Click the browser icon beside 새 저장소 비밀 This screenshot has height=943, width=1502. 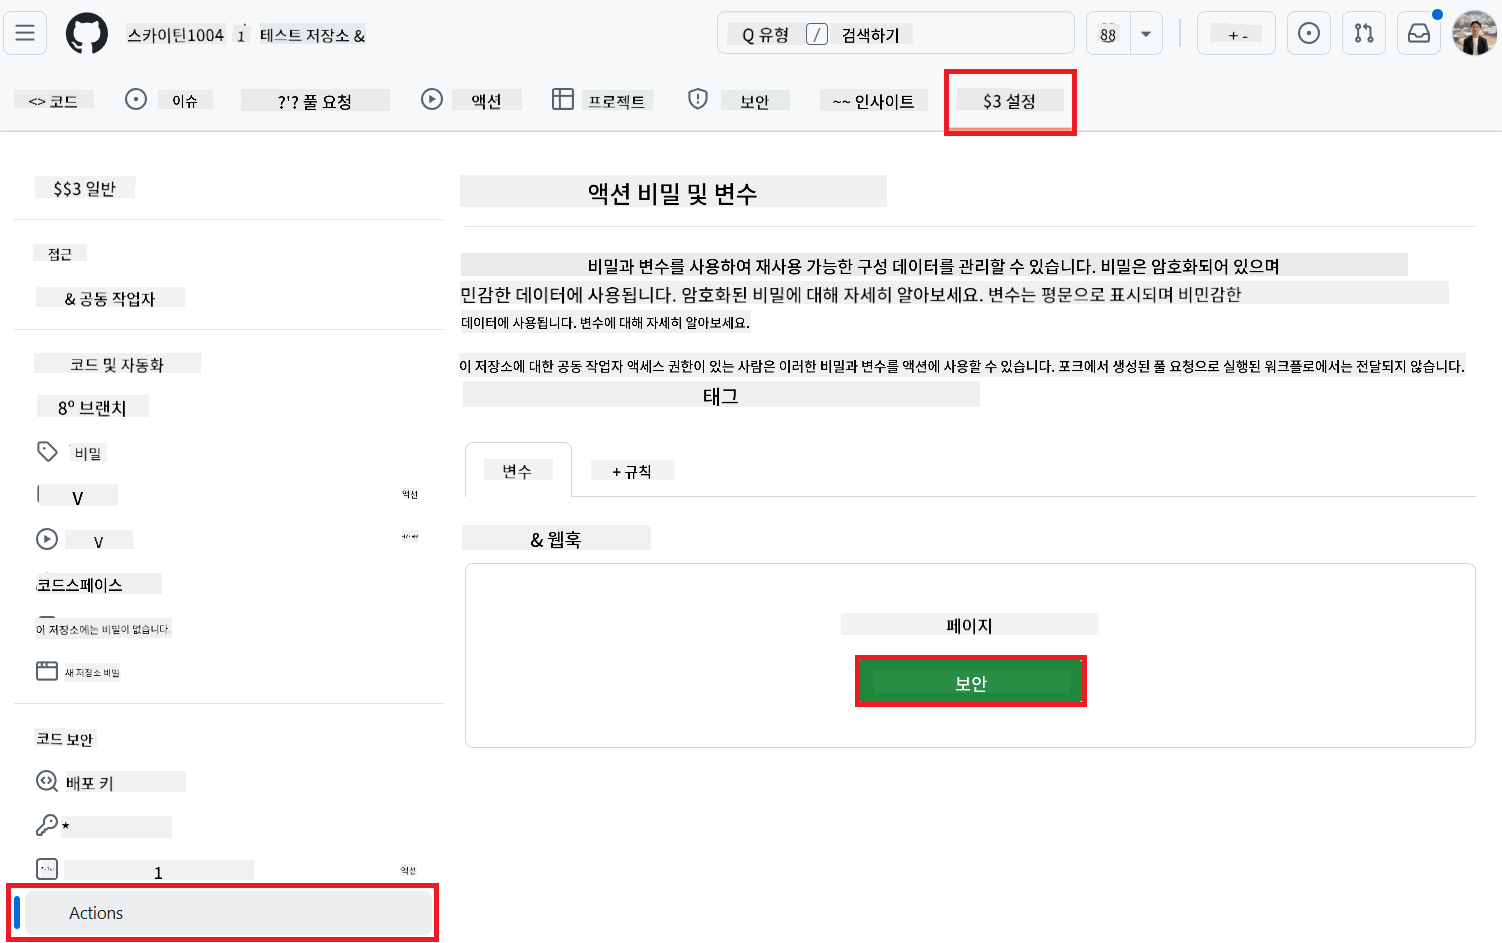click(47, 671)
